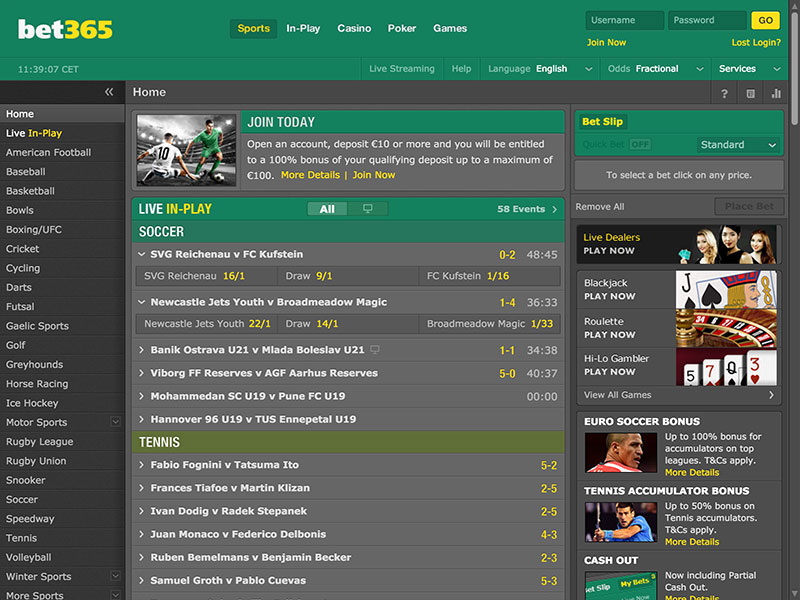Viewport: 800px width, 600px height.
Task: Click inside the Username field
Action: pos(624,20)
